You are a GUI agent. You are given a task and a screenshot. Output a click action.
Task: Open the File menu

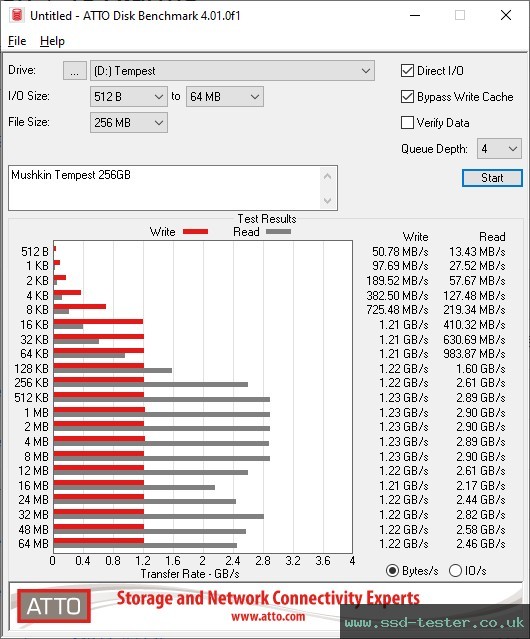pos(17,41)
